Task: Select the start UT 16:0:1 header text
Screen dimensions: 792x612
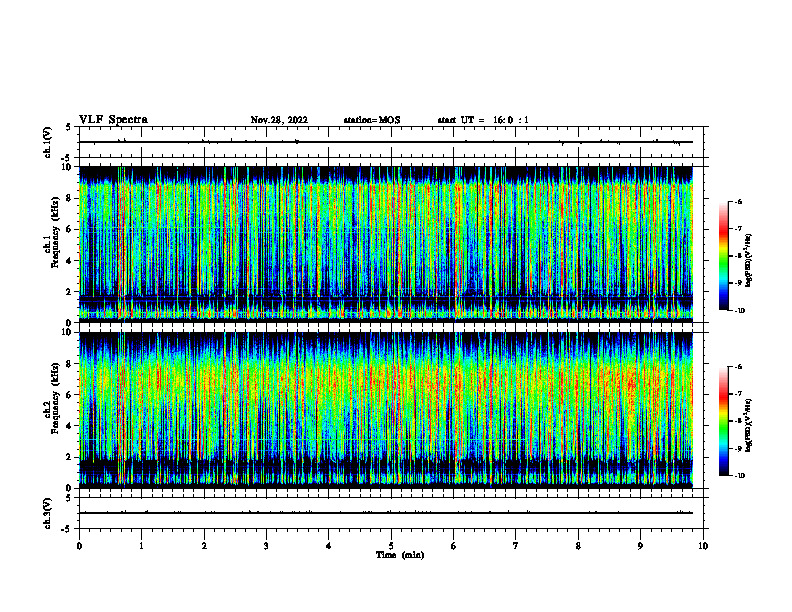Action: pyautogui.click(x=483, y=120)
